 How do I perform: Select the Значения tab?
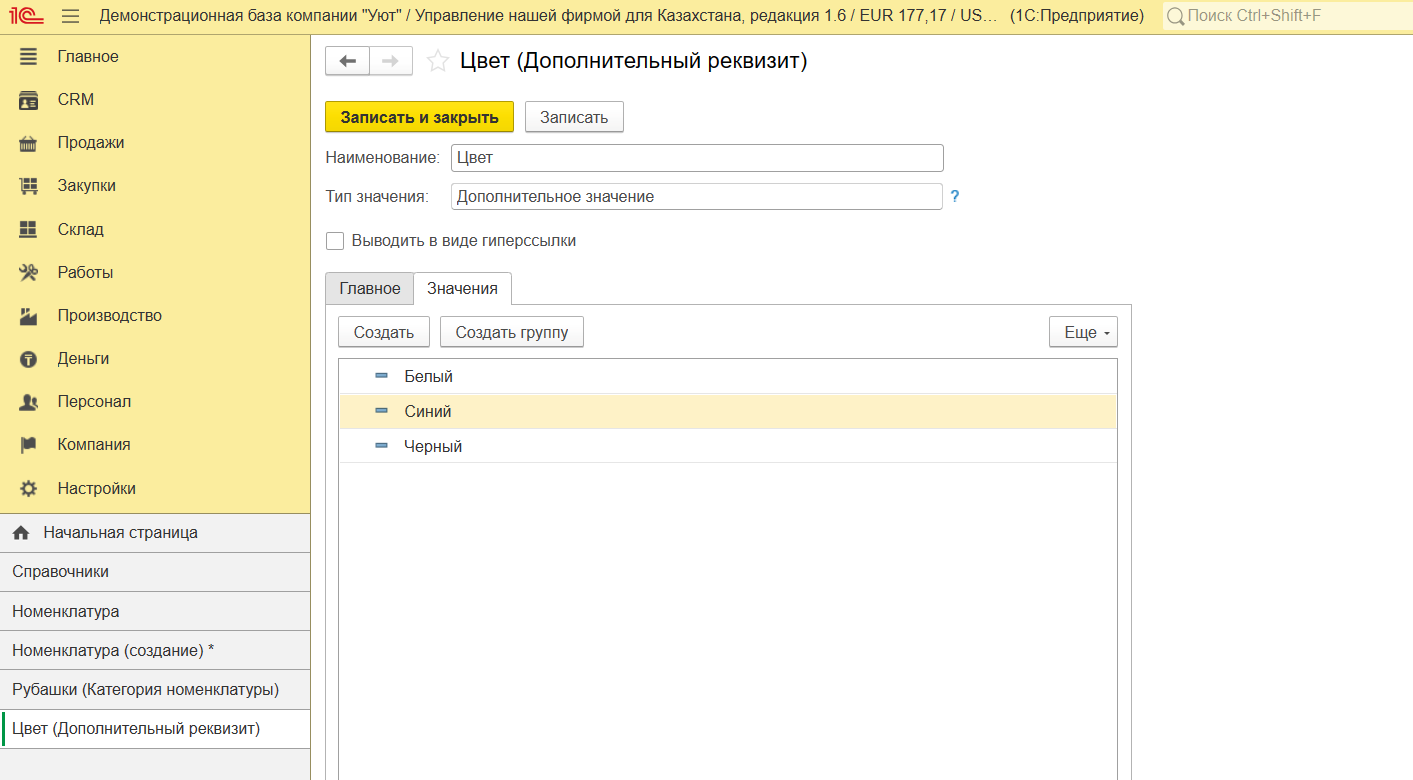coord(462,288)
